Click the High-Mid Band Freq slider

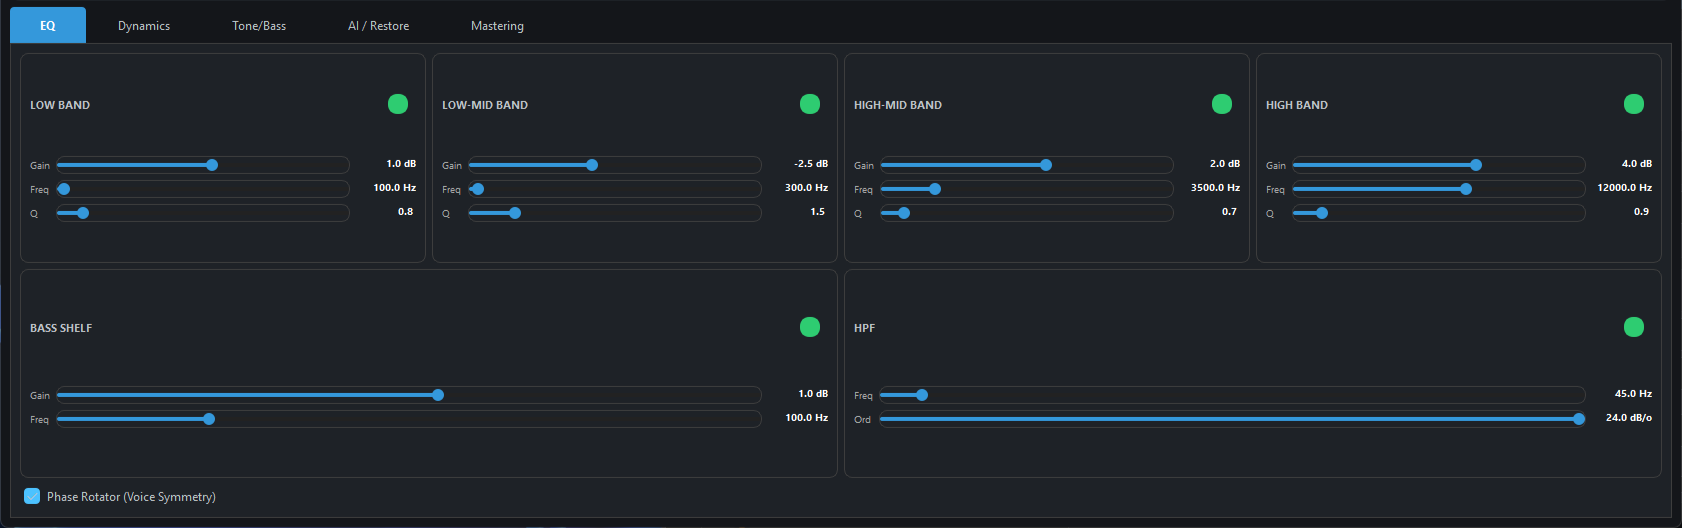(1027, 189)
